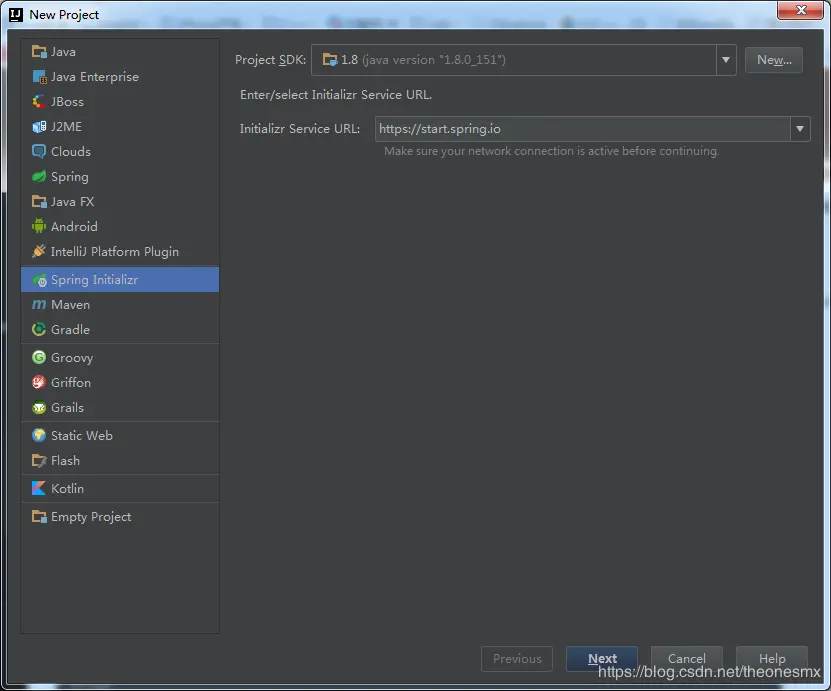Click the network connection hint text
Image resolution: width=831 pixels, height=691 pixels.
click(x=552, y=151)
